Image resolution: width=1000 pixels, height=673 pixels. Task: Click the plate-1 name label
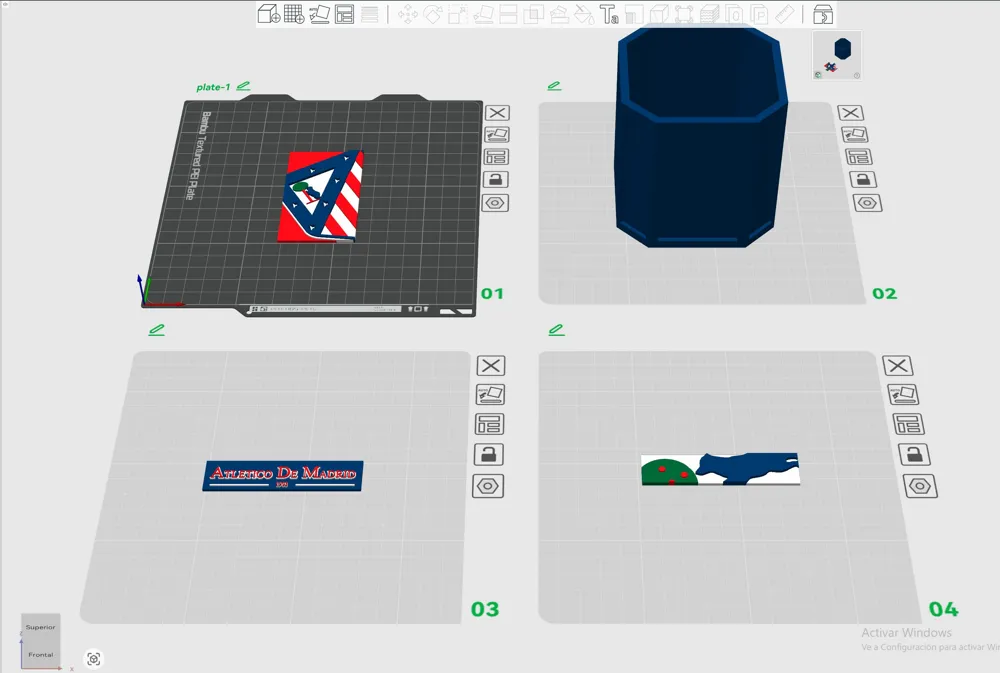(213, 87)
